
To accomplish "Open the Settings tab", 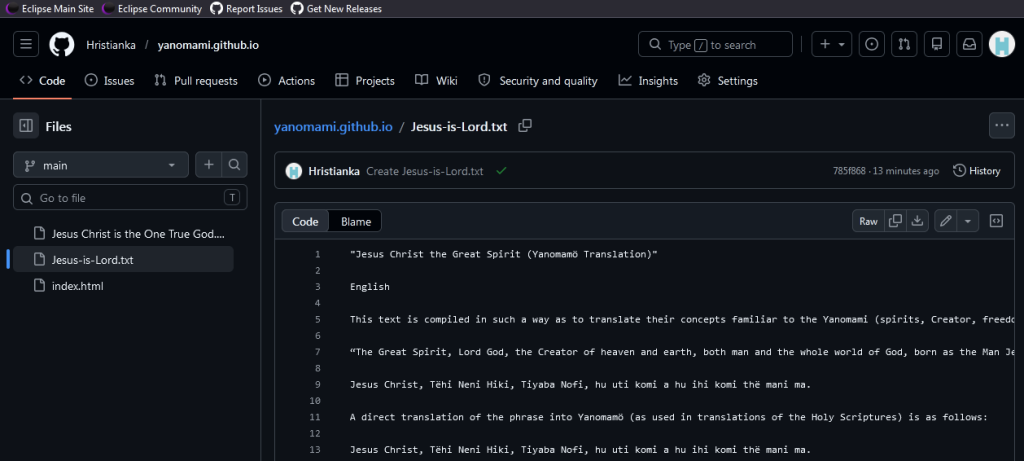I will click(728, 81).
